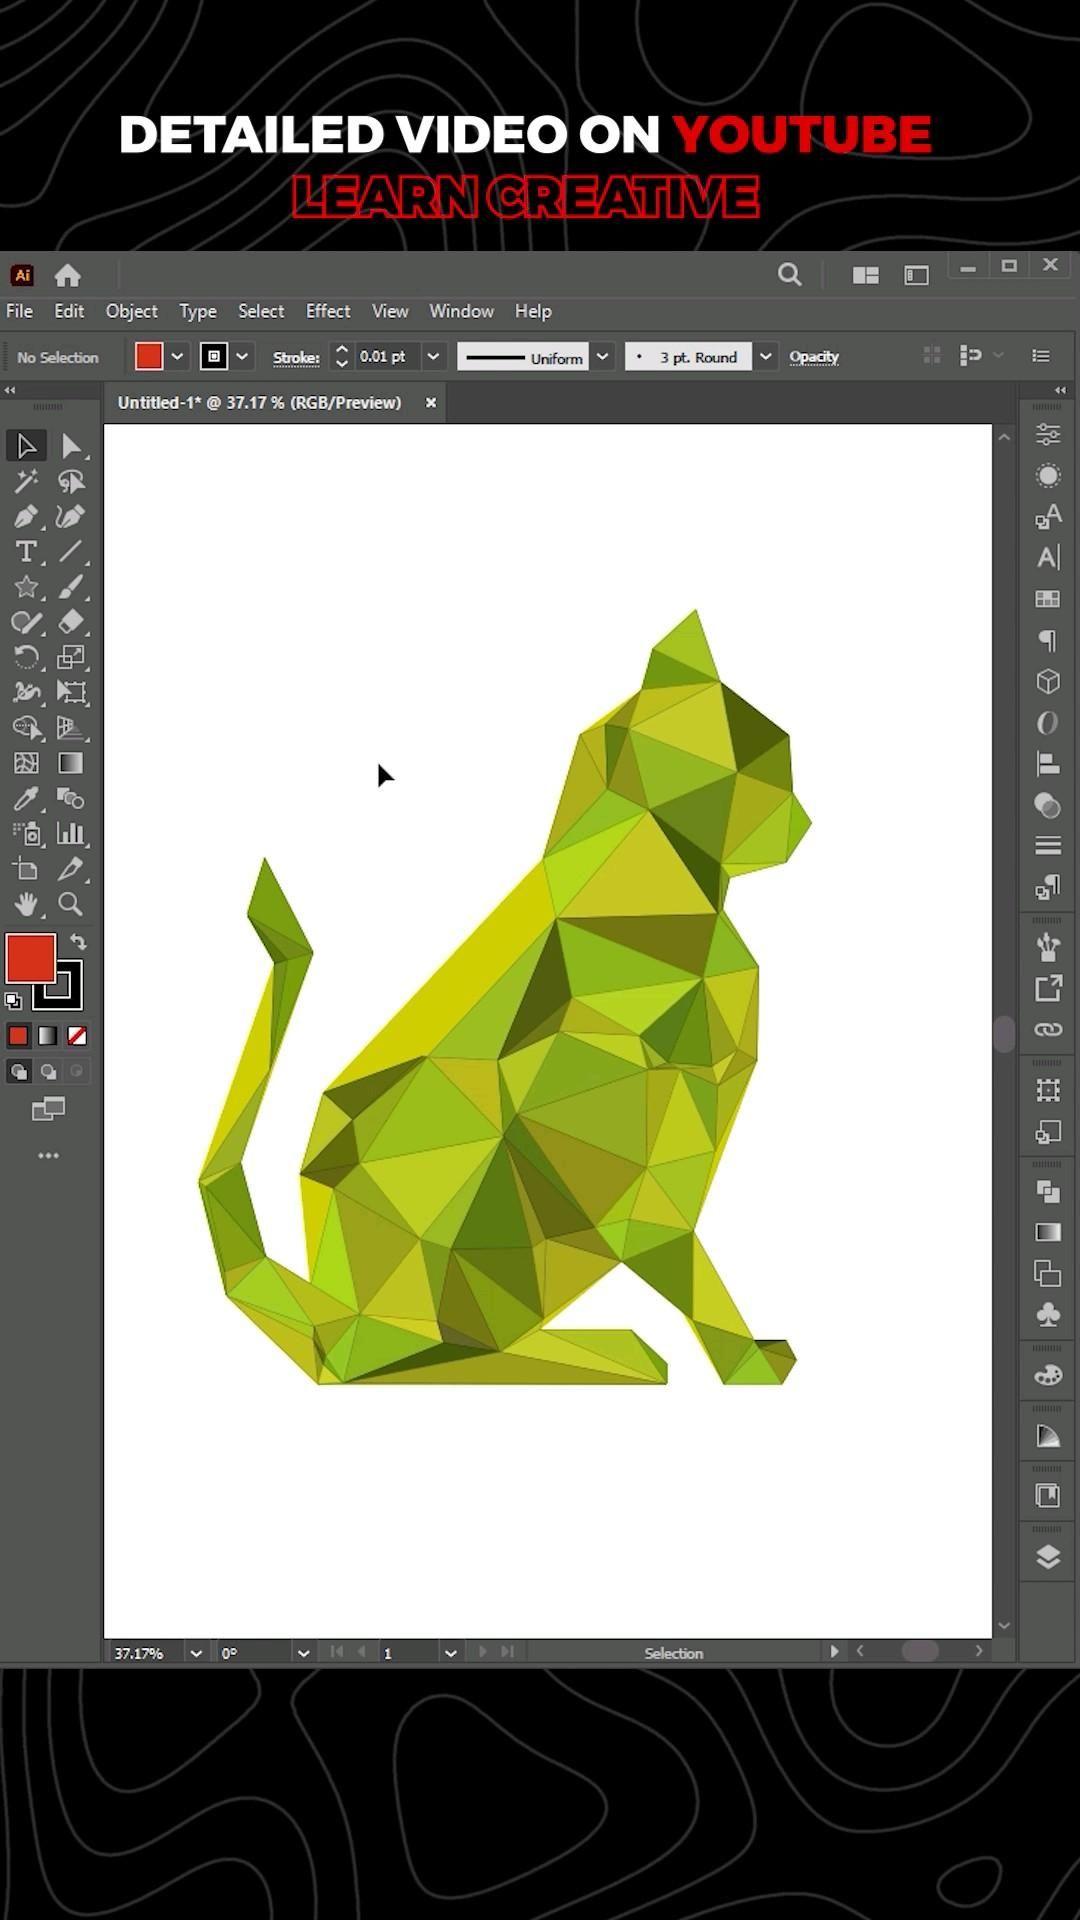1080x1920 pixels.
Task: Select the Free Transform tool
Action: pos(71,692)
